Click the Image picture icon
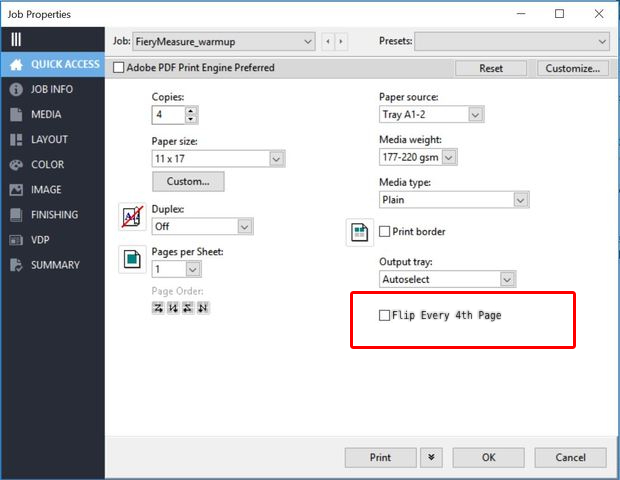 coord(16,190)
